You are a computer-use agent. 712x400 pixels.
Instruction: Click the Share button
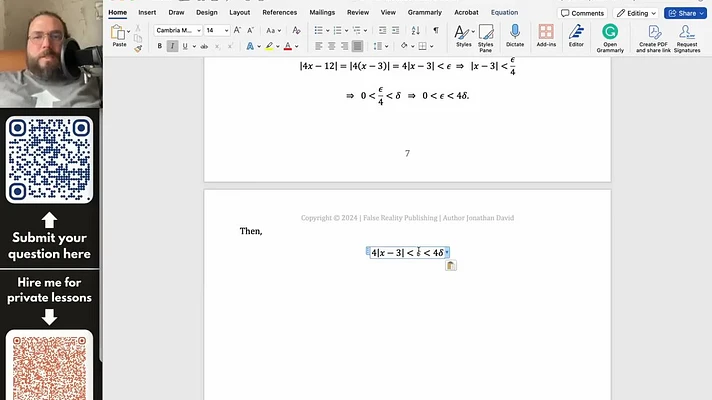(x=685, y=13)
